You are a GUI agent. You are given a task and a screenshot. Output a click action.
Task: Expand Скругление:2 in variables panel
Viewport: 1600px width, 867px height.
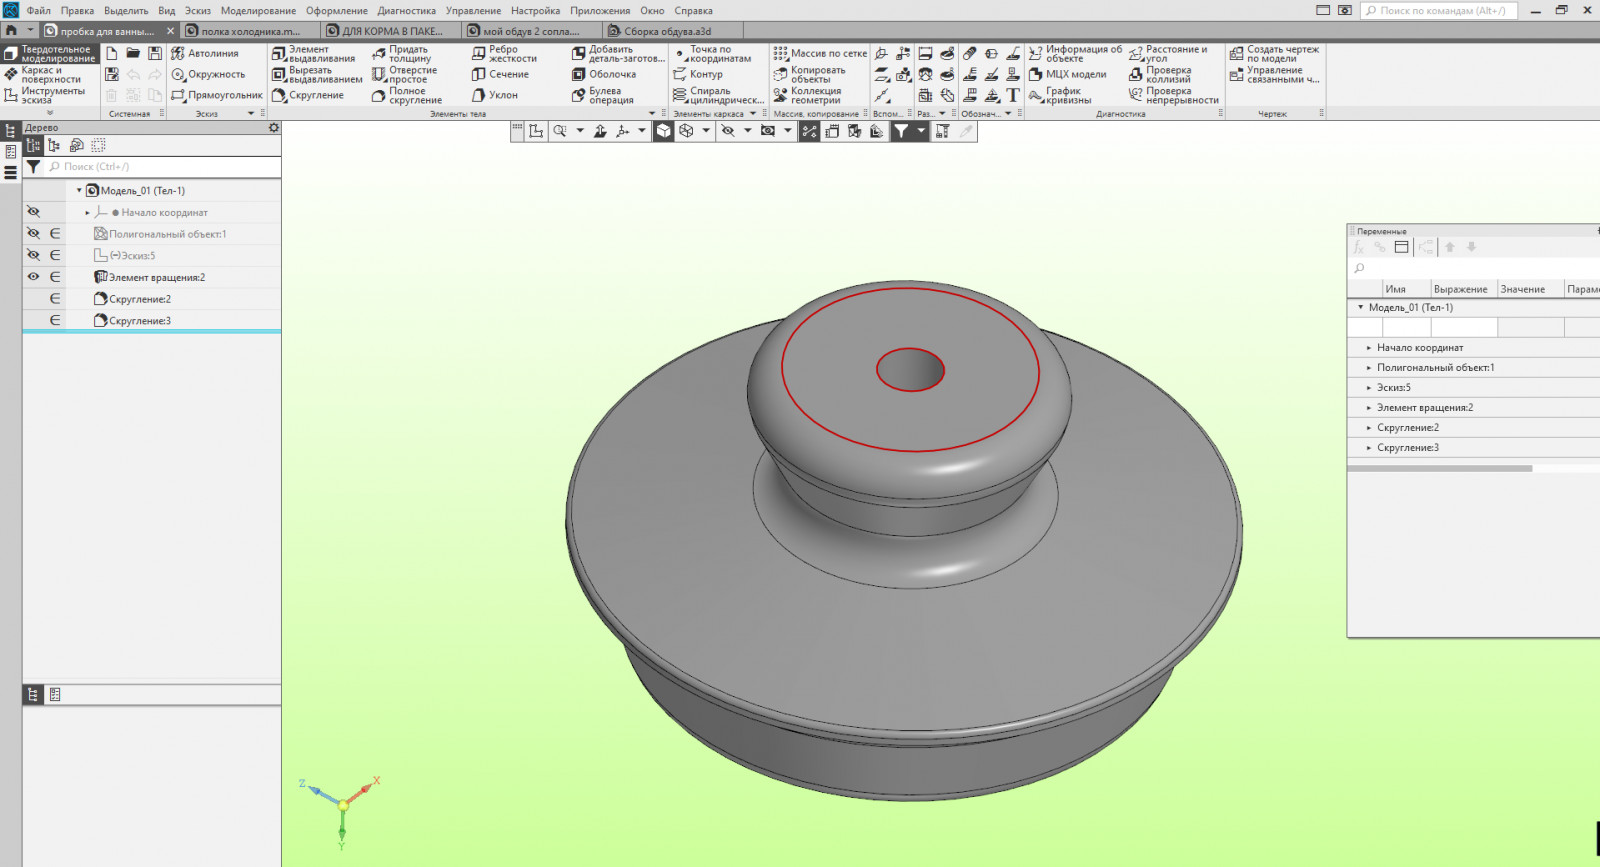(1369, 428)
